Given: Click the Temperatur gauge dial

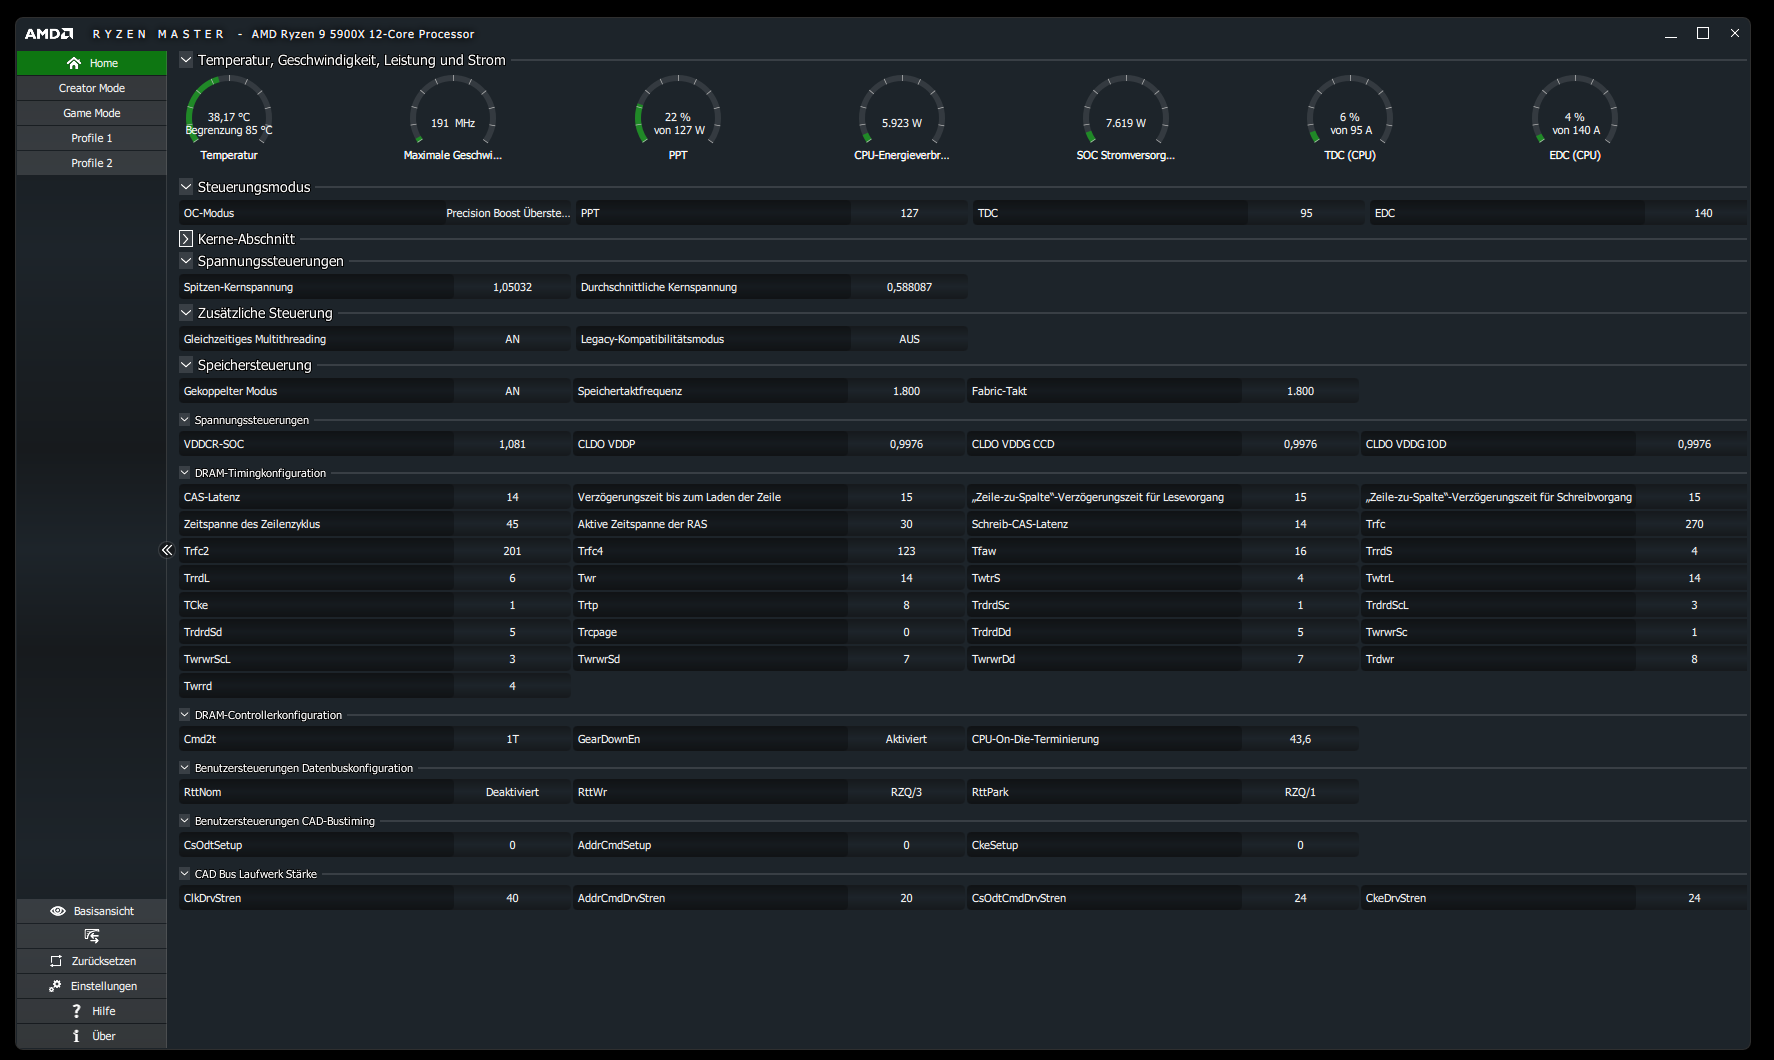Looking at the screenshot, I should [x=229, y=111].
